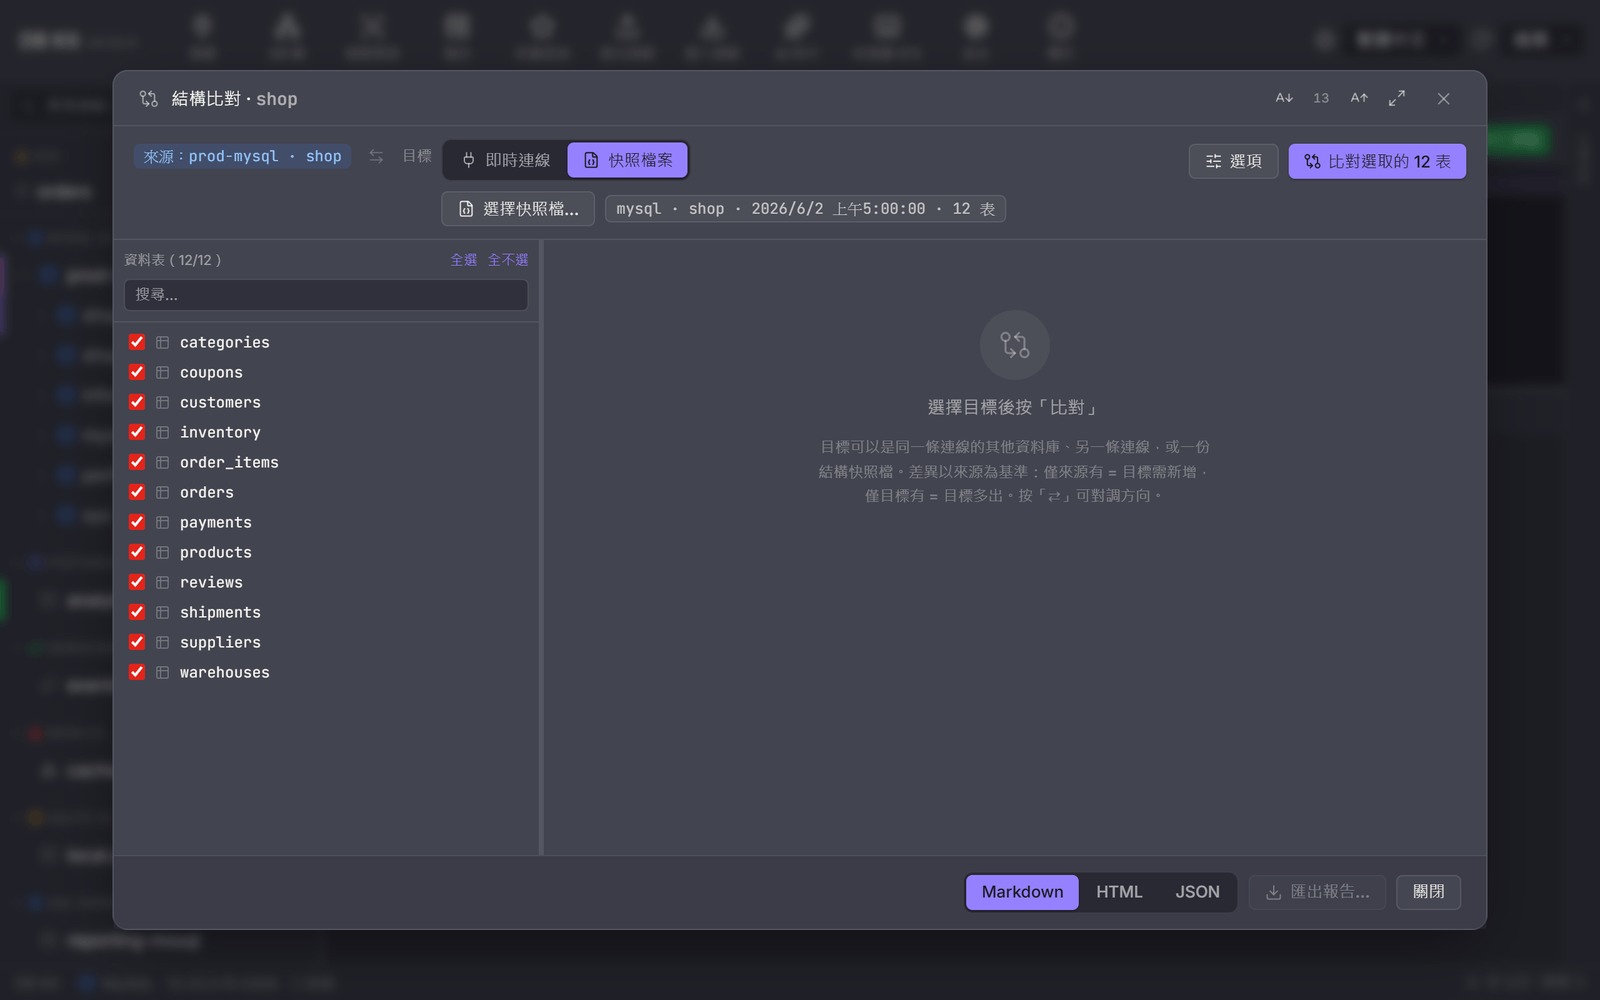Uncheck the customers table checkbox
The image size is (1600, 1000).
[x=137, y=402]
